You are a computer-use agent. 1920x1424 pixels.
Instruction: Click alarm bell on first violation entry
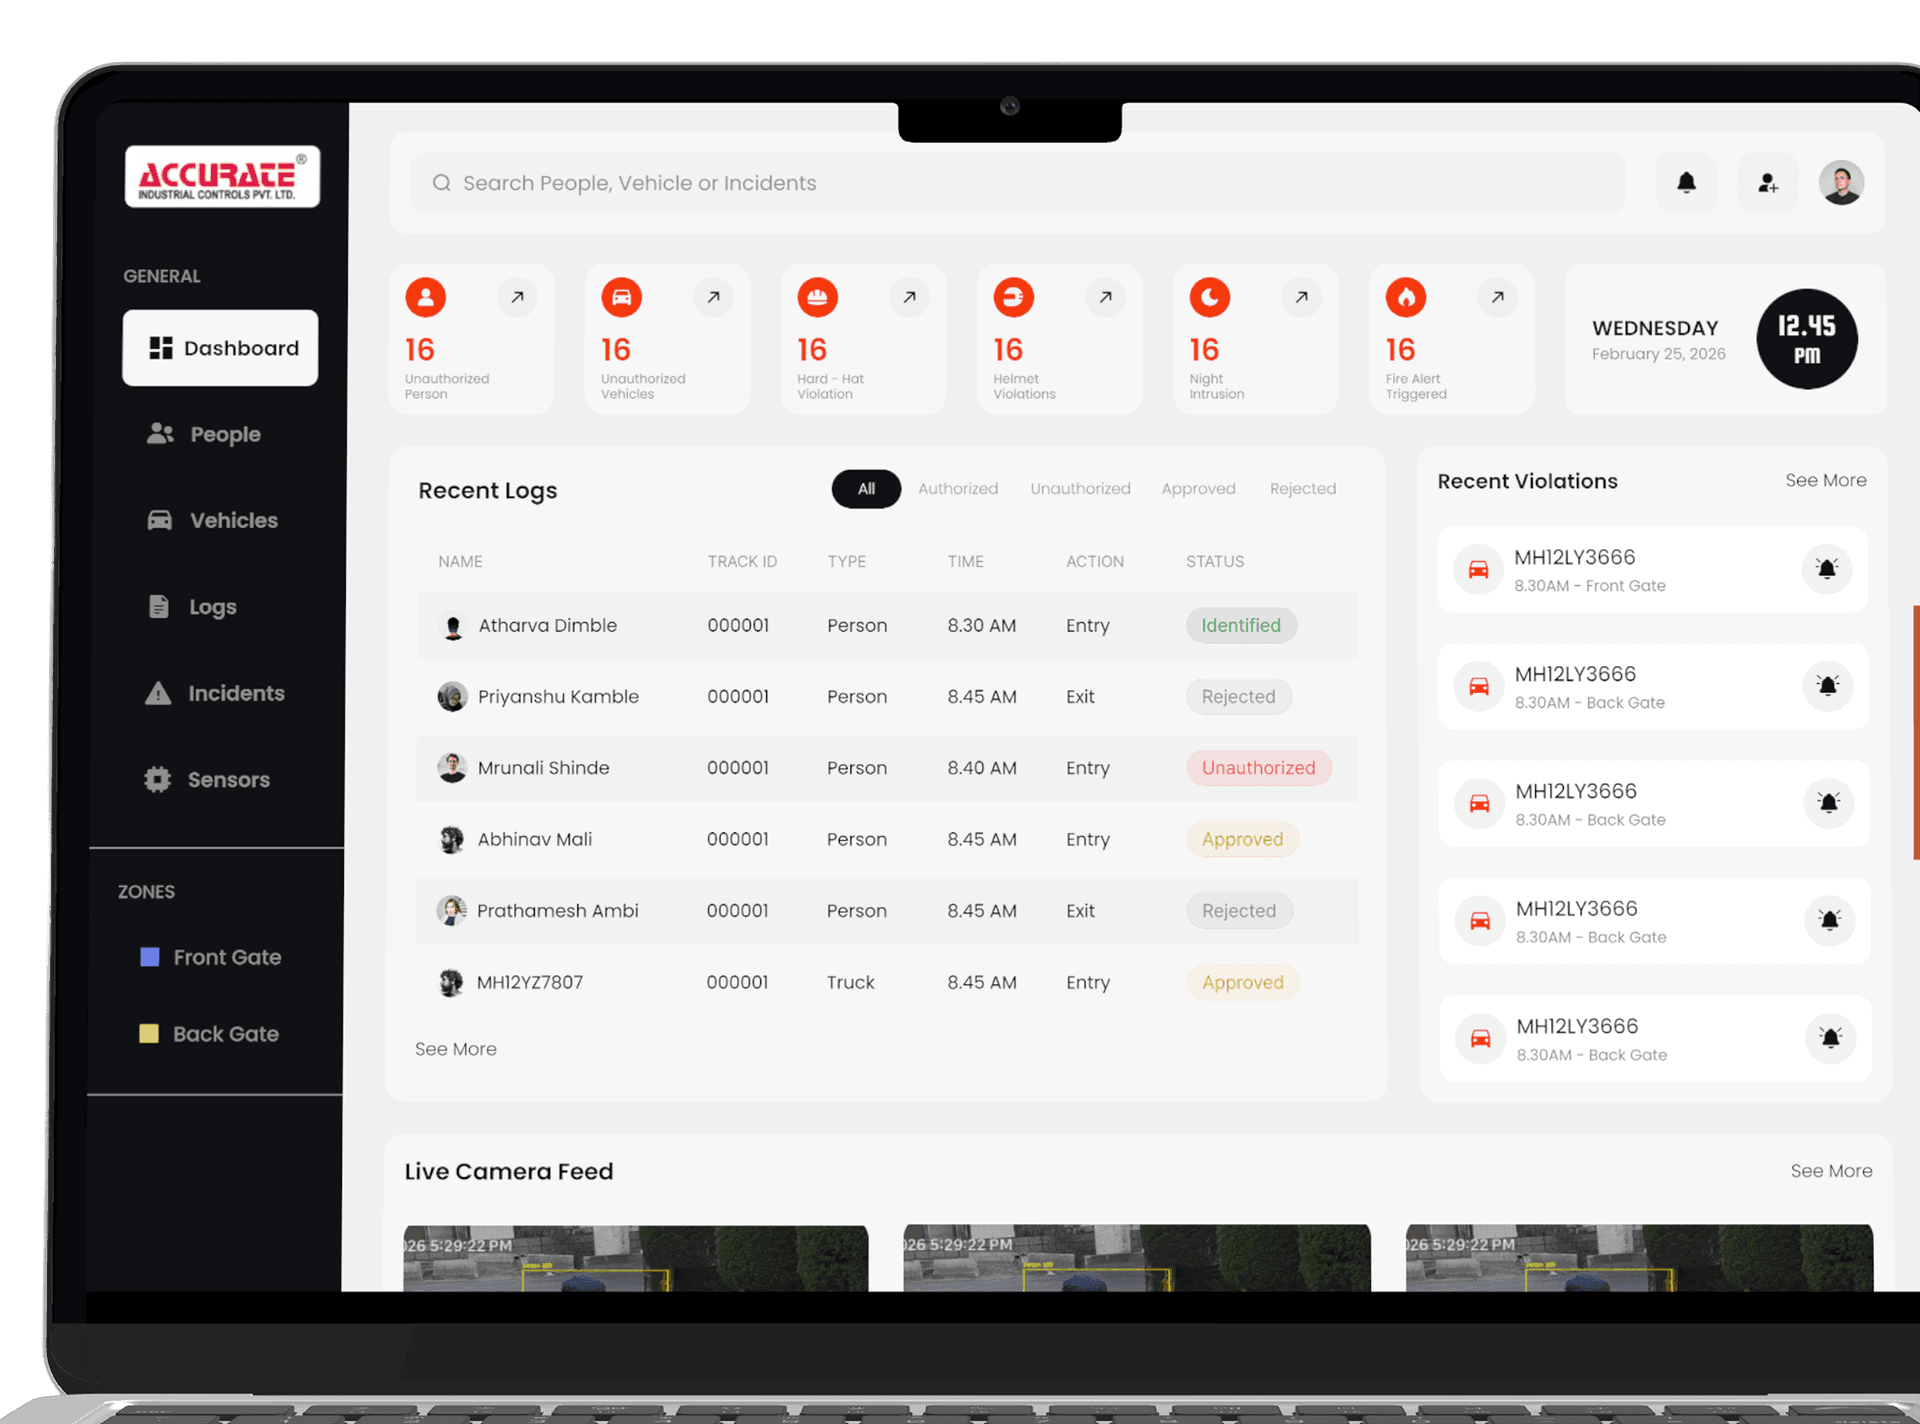pyautogui.click(x=1826, y=569)
